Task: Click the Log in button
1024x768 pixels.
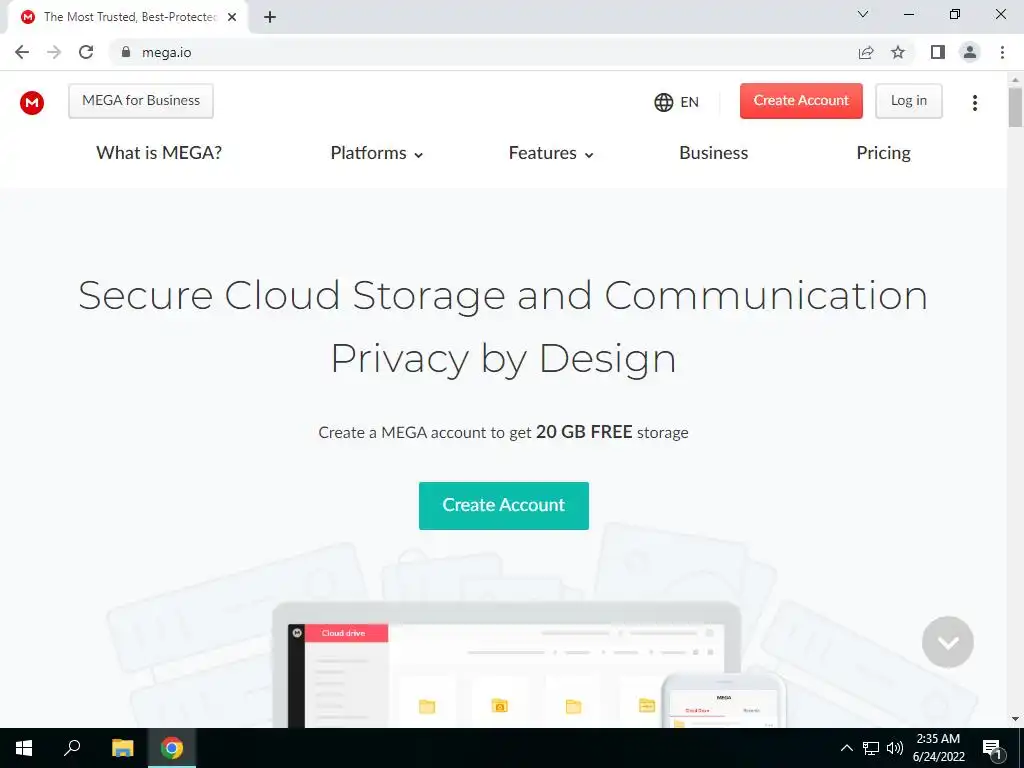Action: 909,101
